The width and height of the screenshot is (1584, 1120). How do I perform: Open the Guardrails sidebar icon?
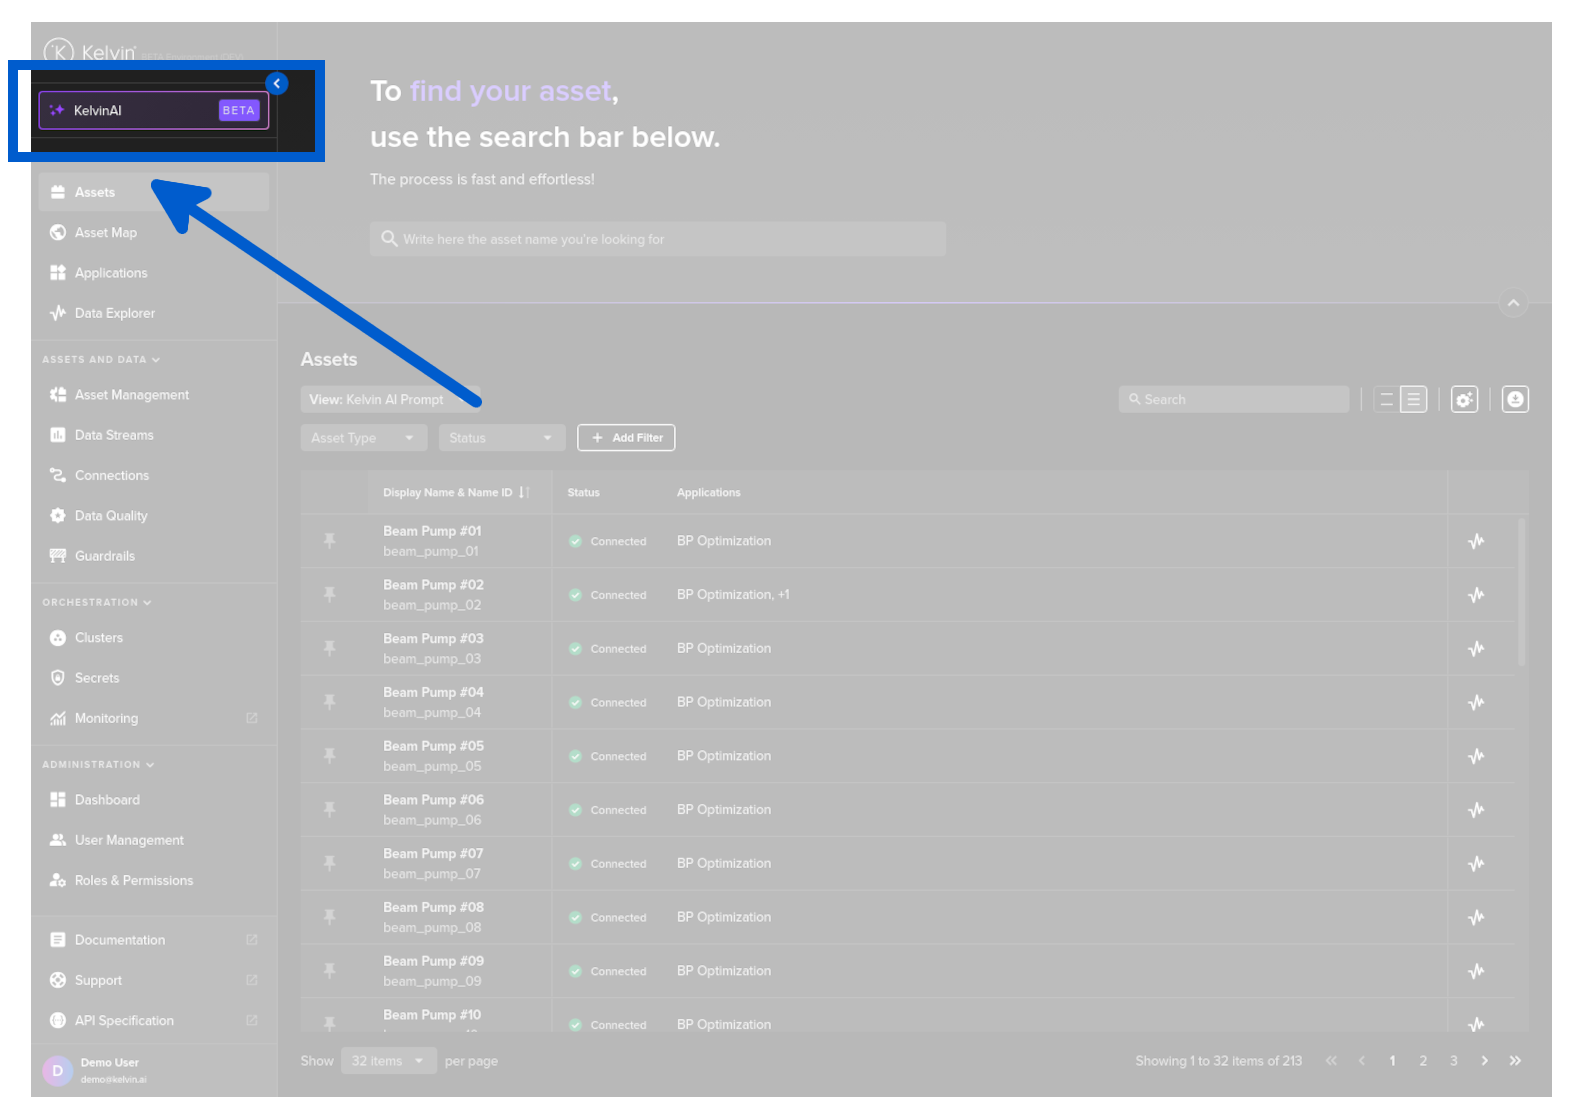pos(58,556)
